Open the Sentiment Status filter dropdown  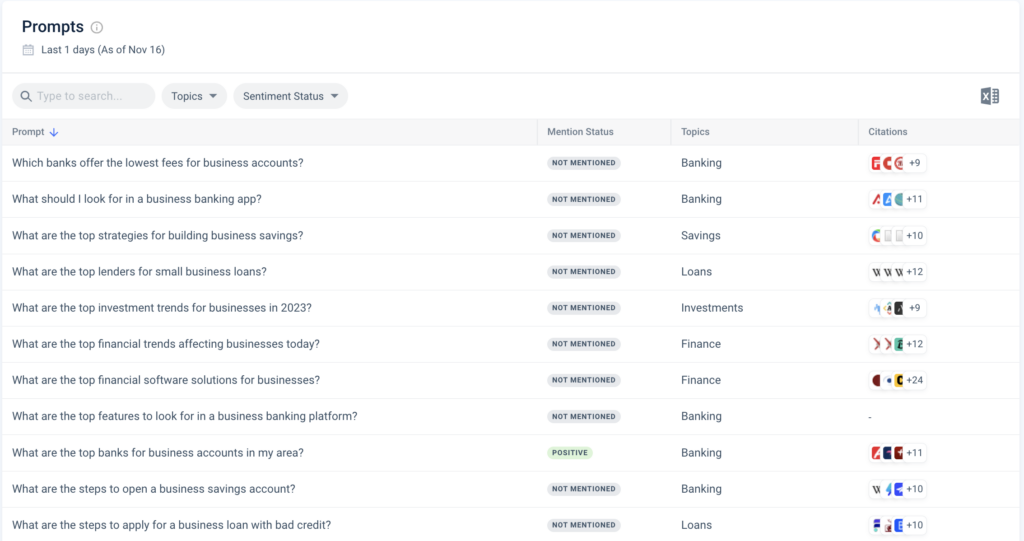pyautogui.click(x=290, y=96)
